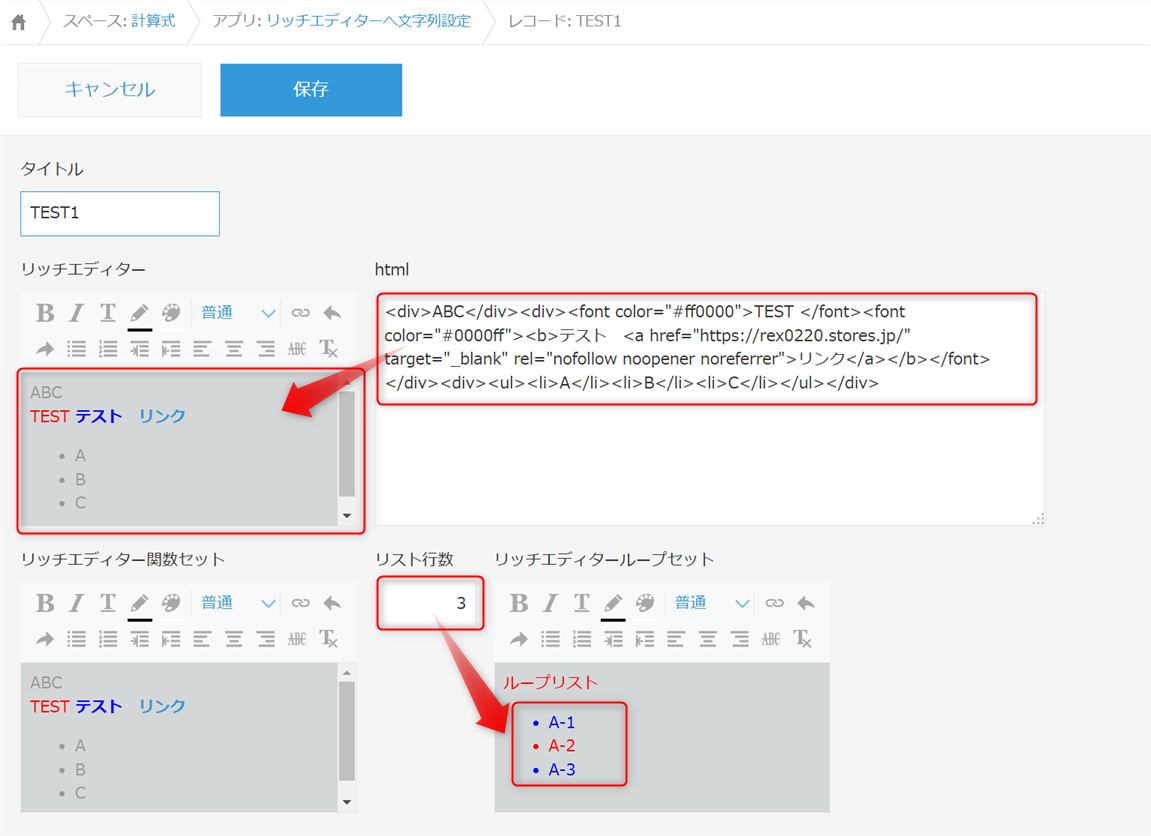Click リッチエディター関数セット scrollbar down arrow
Screen dimensions: 1151x836
coord(347,802)
